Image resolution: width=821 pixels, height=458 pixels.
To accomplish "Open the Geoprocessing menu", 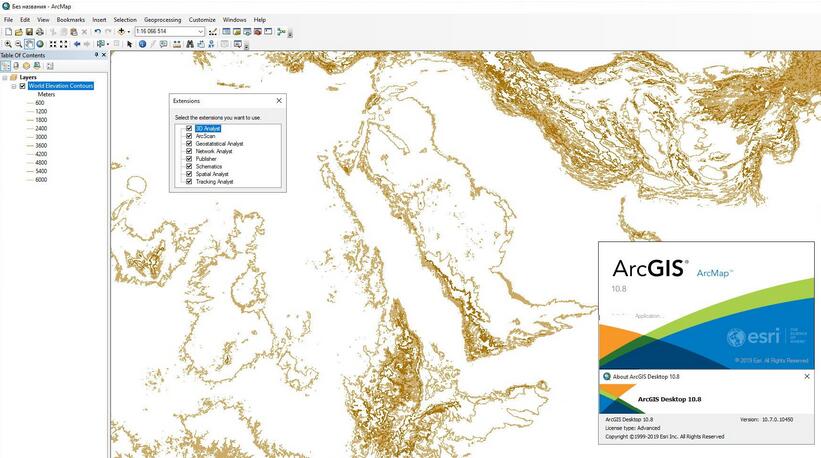I will (162, 20).
